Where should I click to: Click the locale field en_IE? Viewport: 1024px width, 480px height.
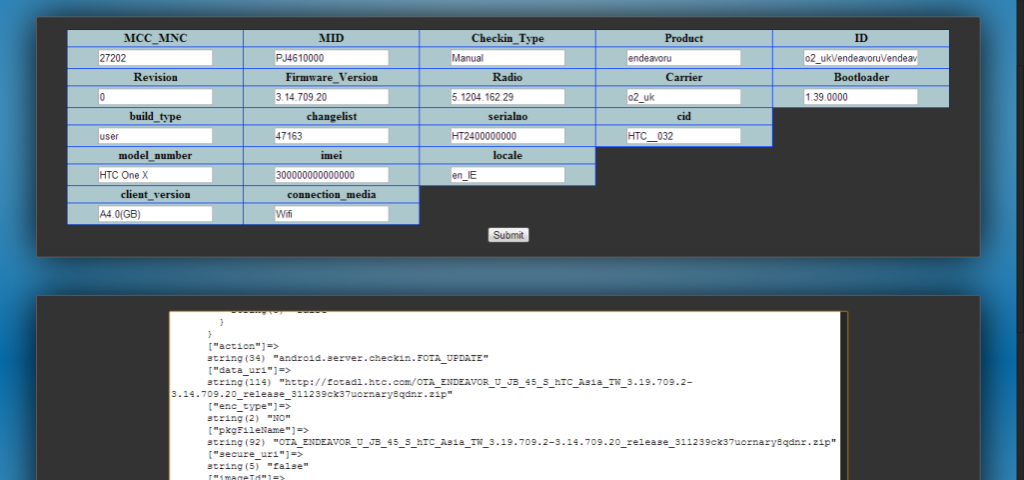click(x=507, y=175)
